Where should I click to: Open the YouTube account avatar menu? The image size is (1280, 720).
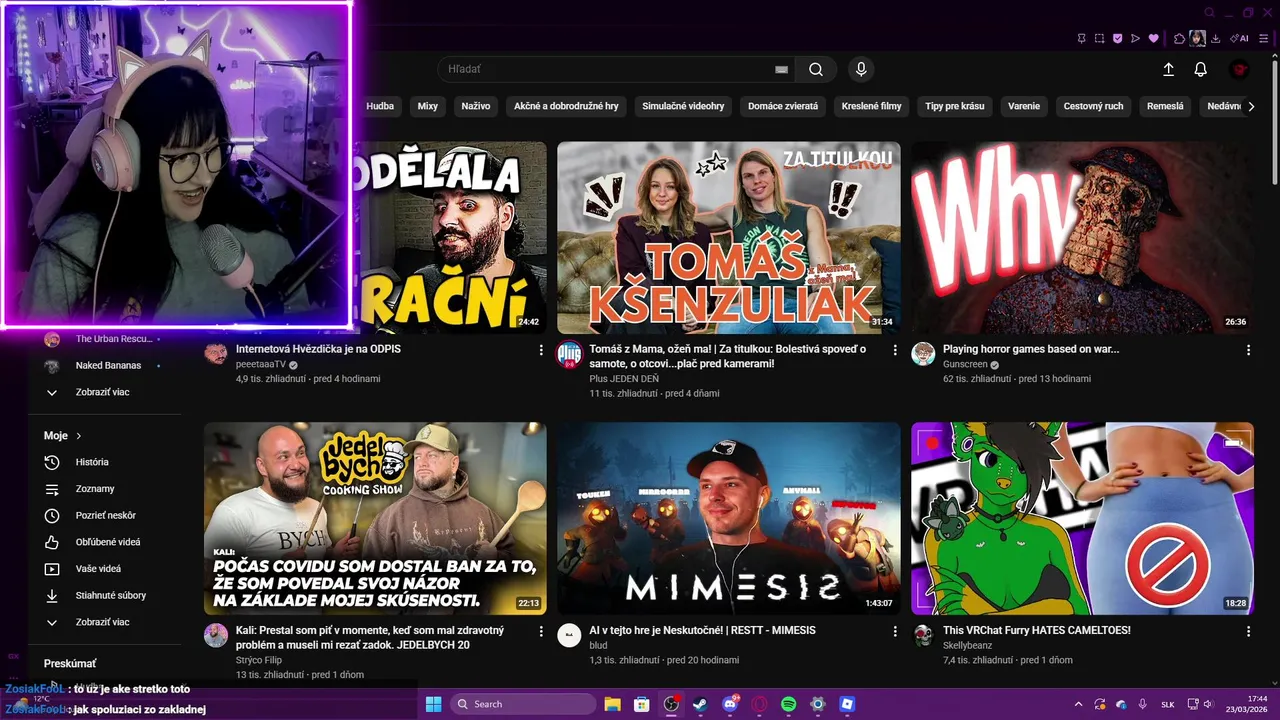pyautogui.click(x=1239, y=69)
